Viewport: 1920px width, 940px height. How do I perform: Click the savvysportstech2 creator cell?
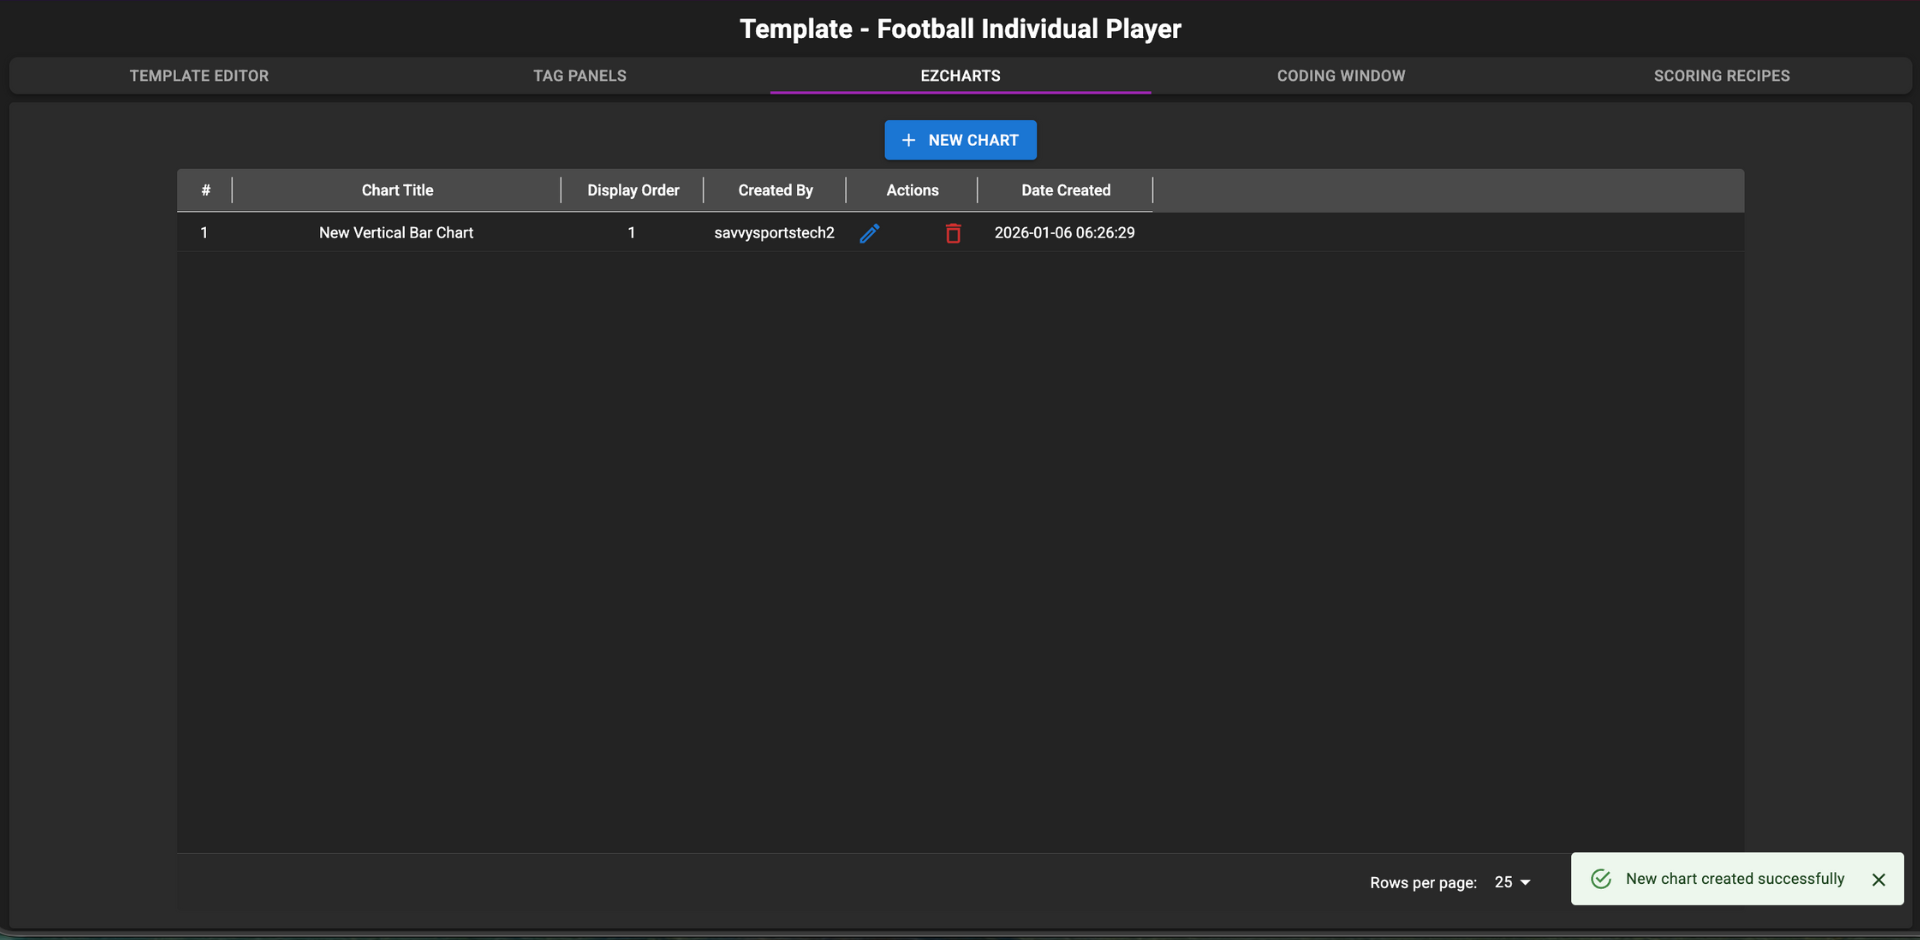(774, 233)
